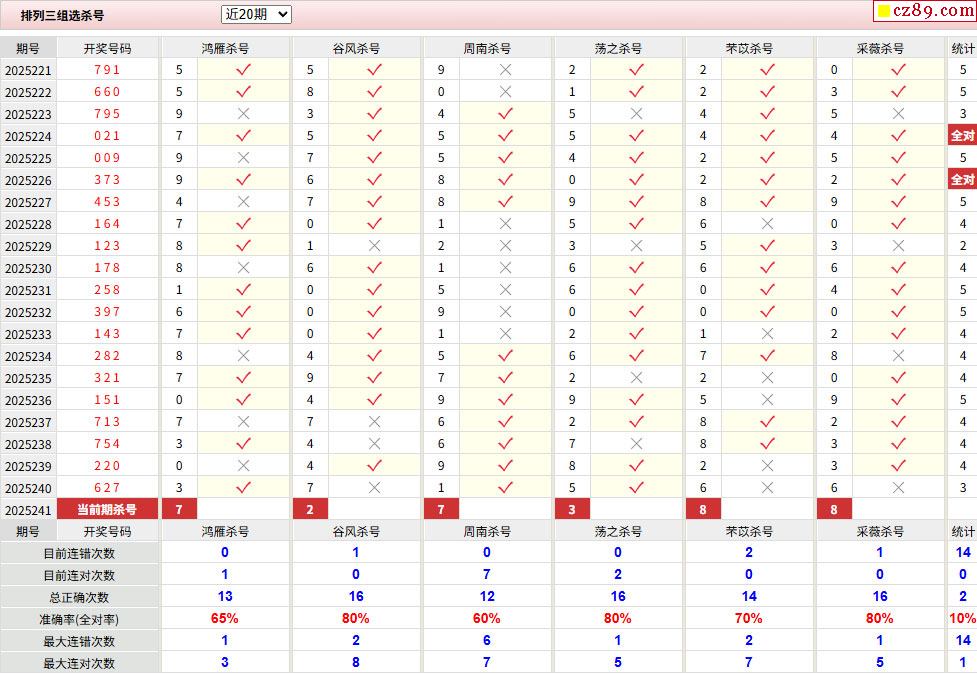Open the cz89.com site link
This screenshot has height=674, width=977.
[x=926, y=11]
